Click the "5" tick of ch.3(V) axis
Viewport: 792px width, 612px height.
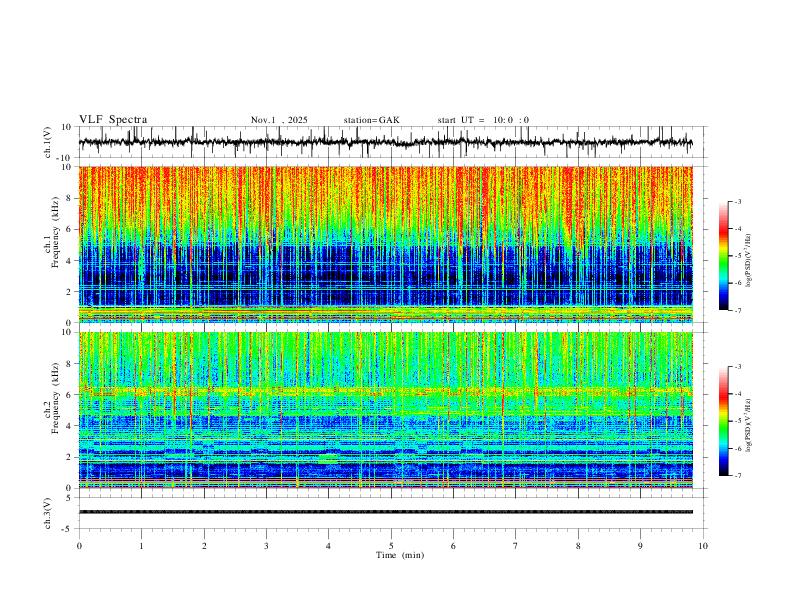69,498
